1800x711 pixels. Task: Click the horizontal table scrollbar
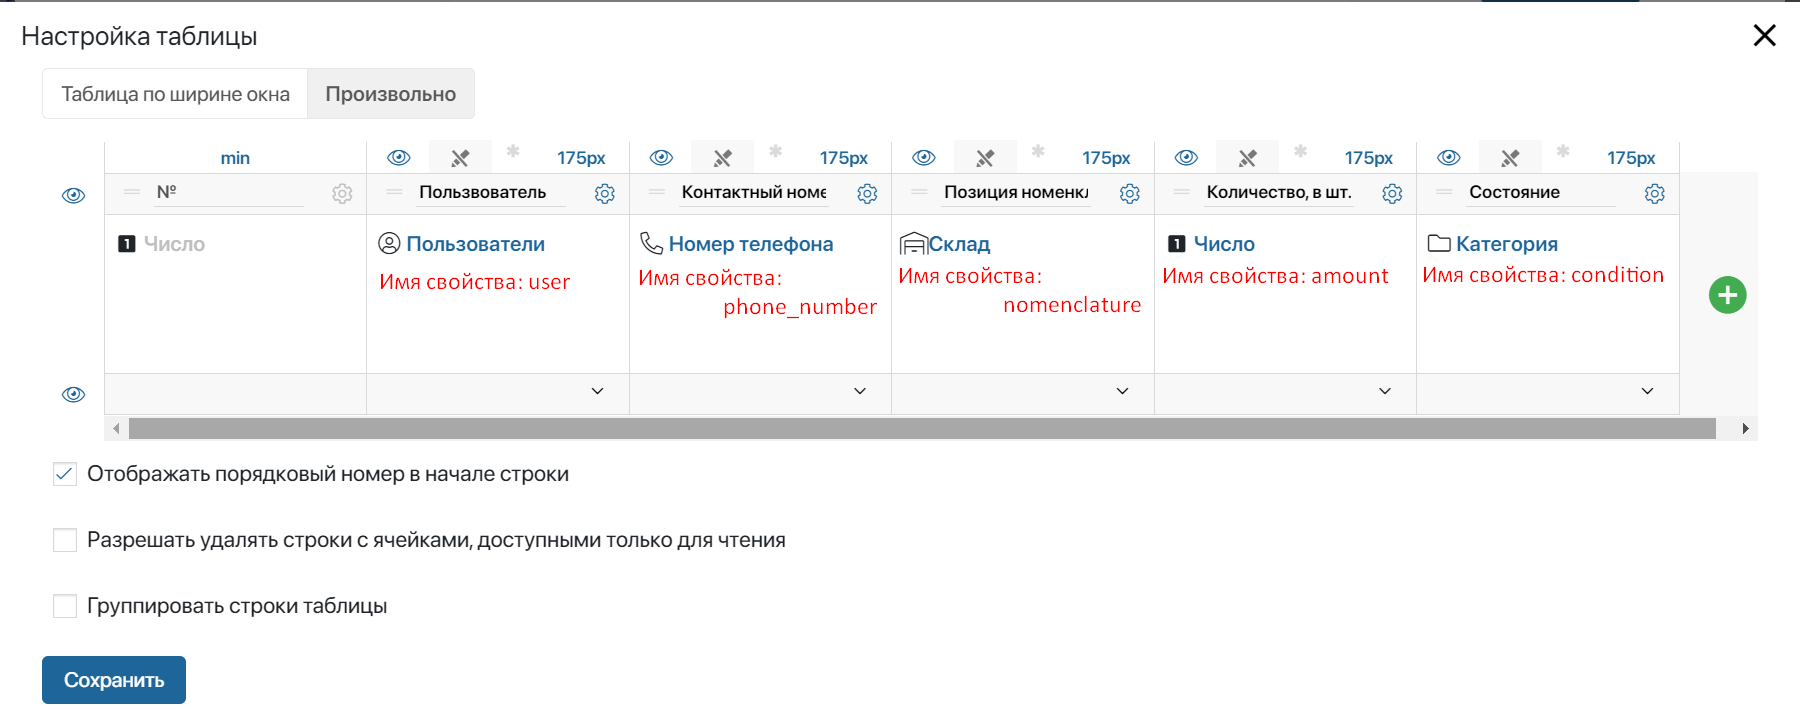[920, 429]
